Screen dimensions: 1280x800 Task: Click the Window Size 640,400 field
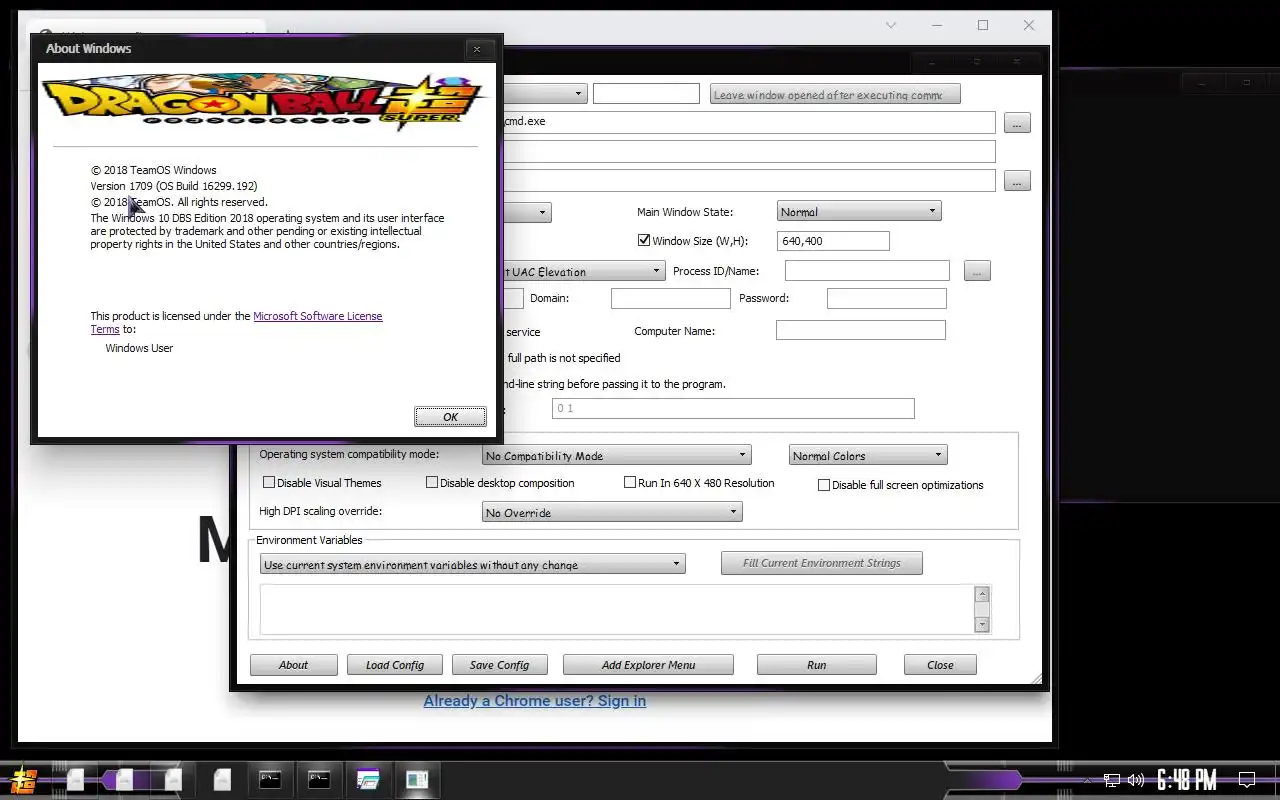[833, 241]
